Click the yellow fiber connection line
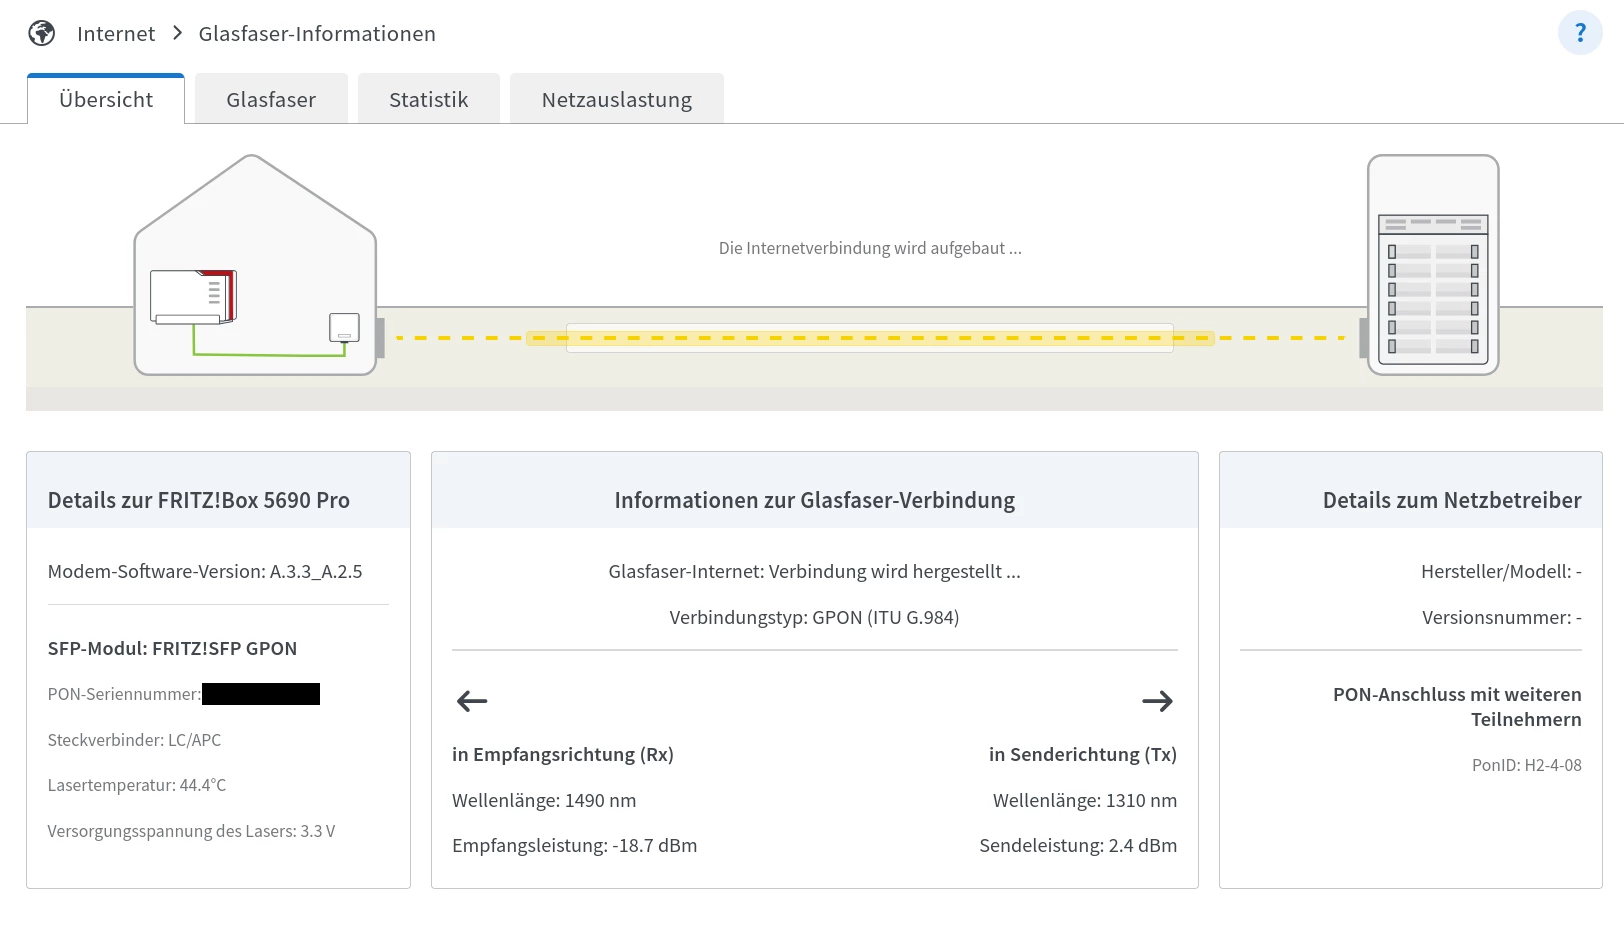This screenshot has height=938, width=1624. pos(870,338)
